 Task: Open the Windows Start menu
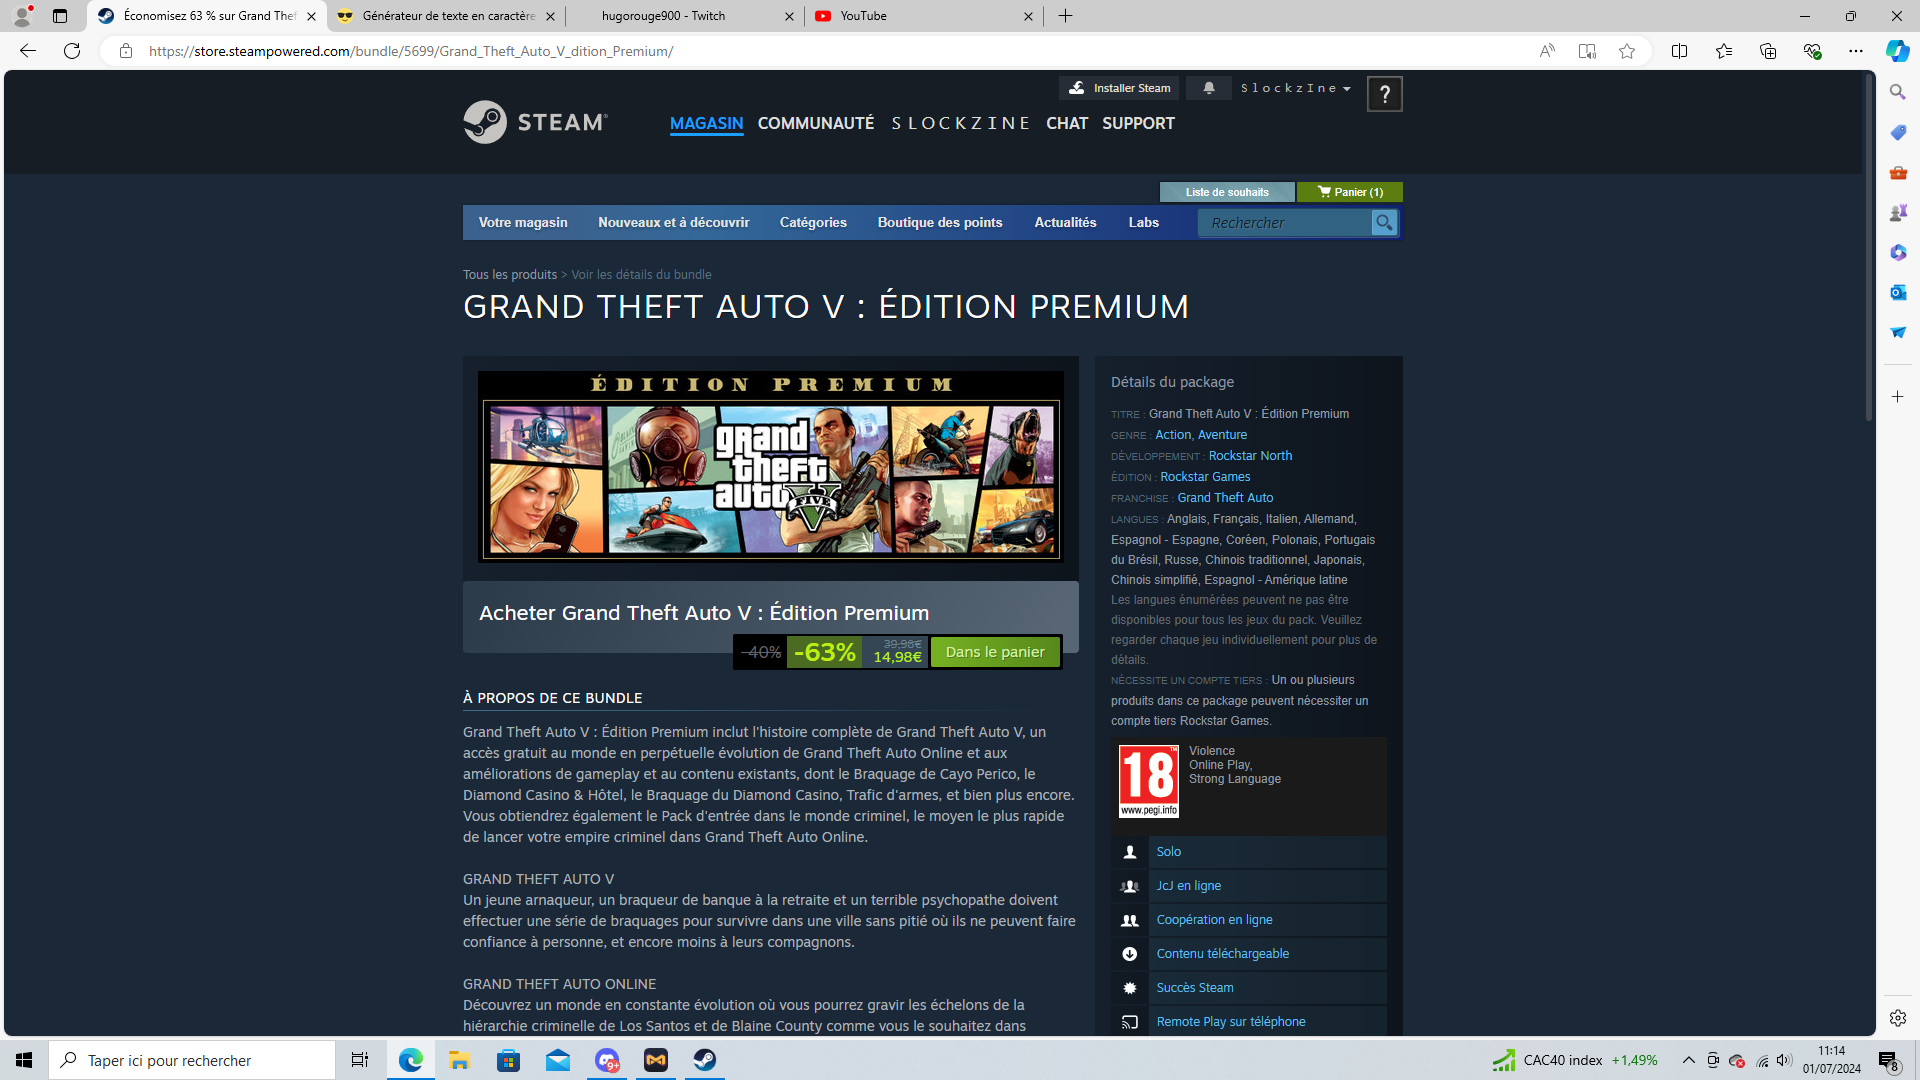pos(24,1060)
